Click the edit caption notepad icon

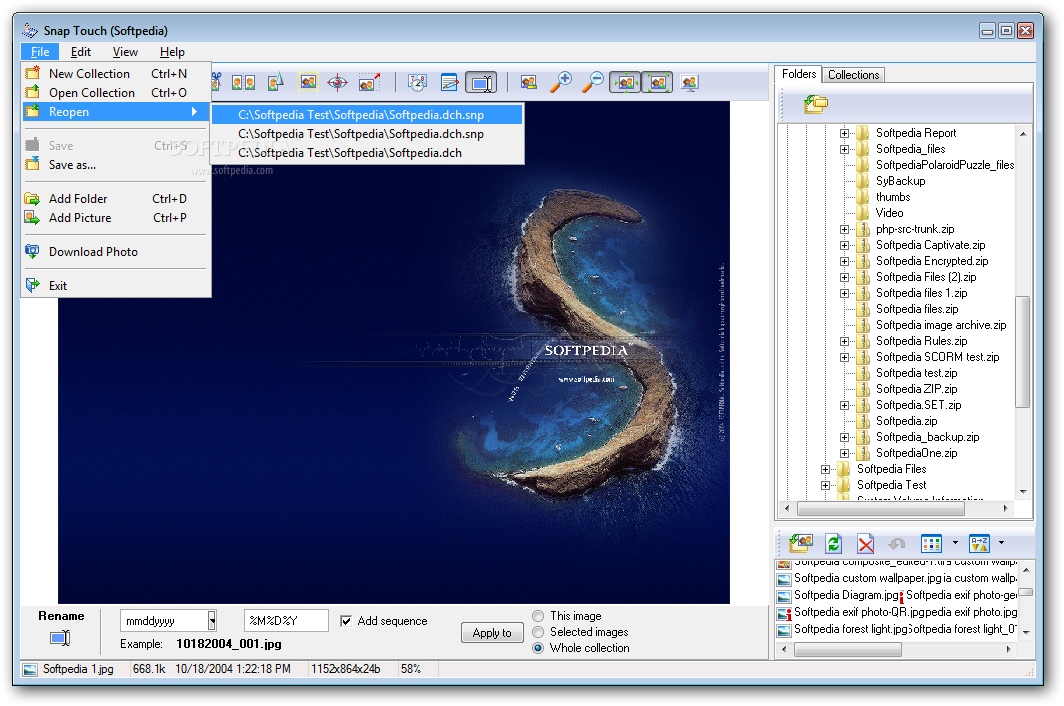tap(449, 83)
